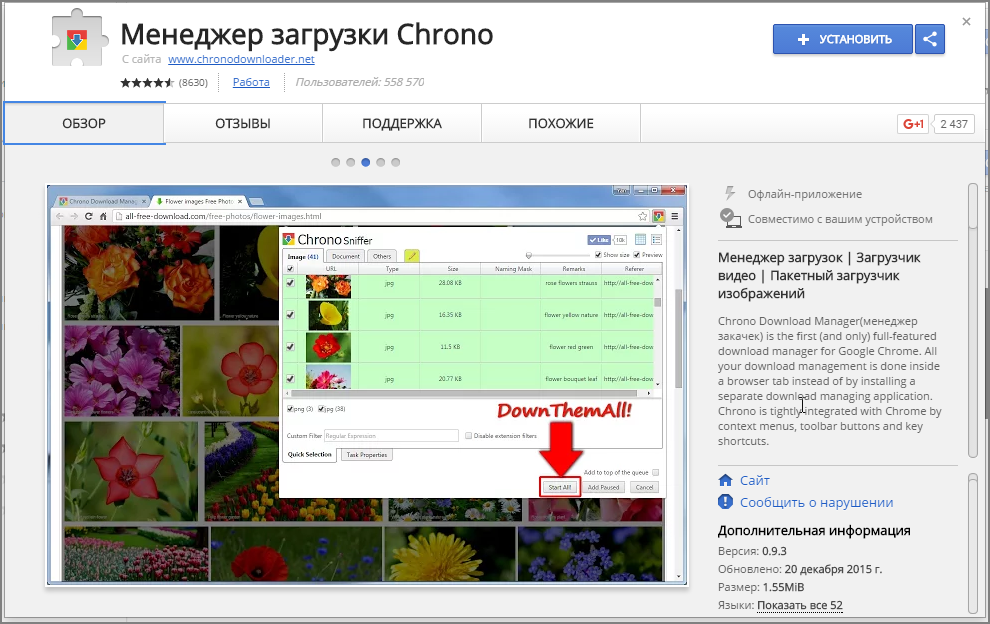Click the Офлайн-приложение label
990x624 pixels.
(x=805, y=194)
